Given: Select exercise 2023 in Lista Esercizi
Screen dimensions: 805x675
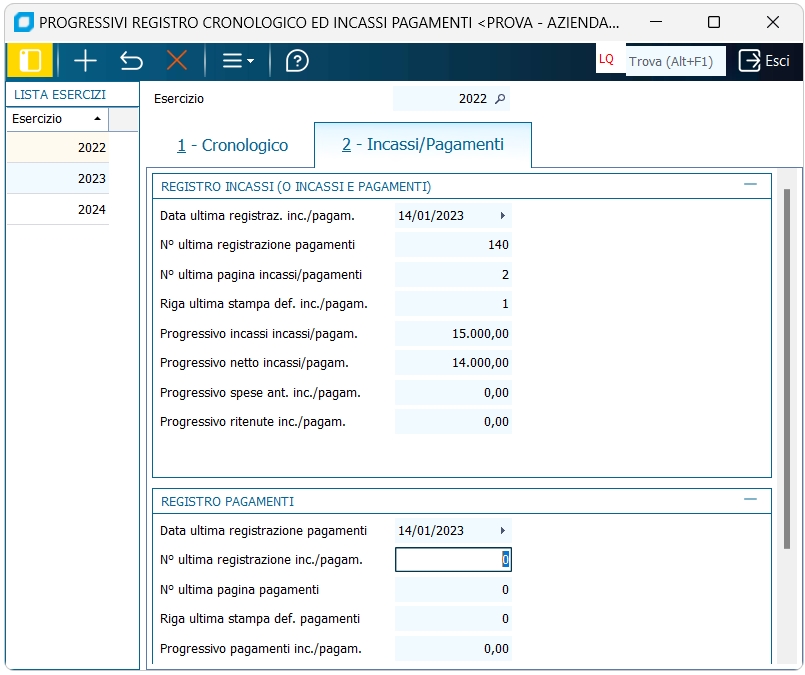Looking at the screenshot, I should point(72,179).
